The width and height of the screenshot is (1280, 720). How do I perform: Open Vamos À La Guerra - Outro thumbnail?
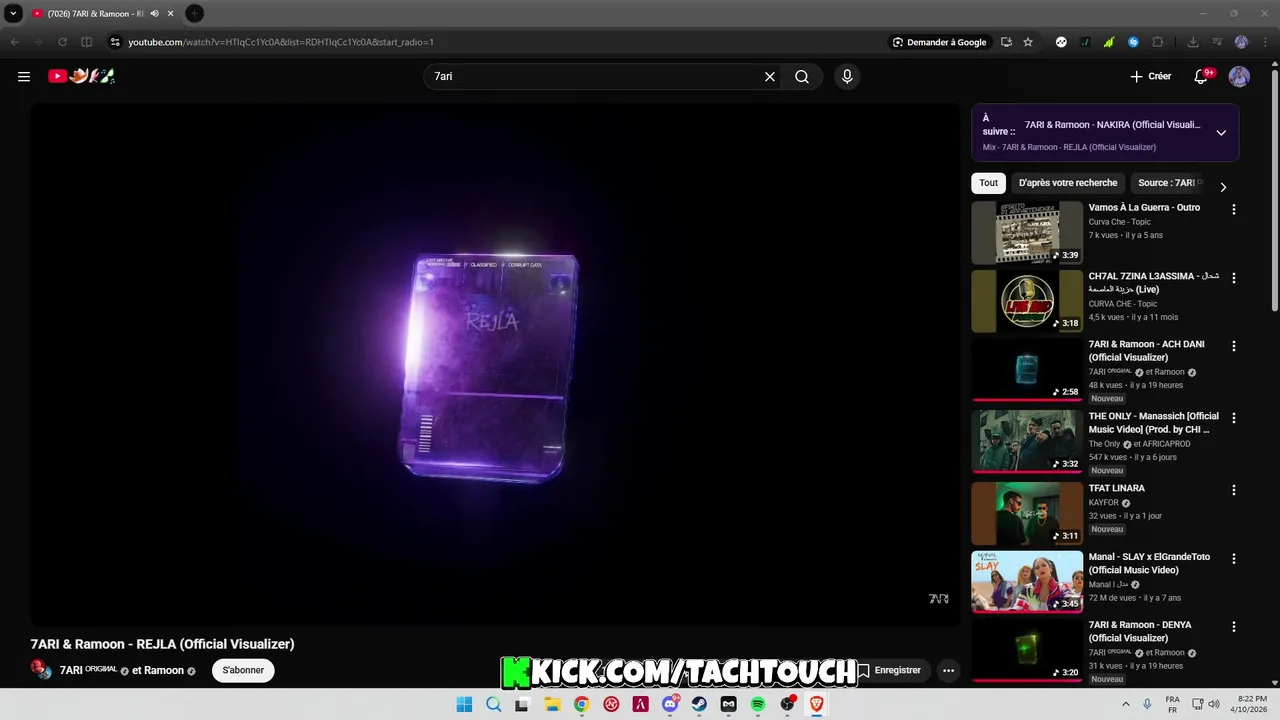point(1027,232)
